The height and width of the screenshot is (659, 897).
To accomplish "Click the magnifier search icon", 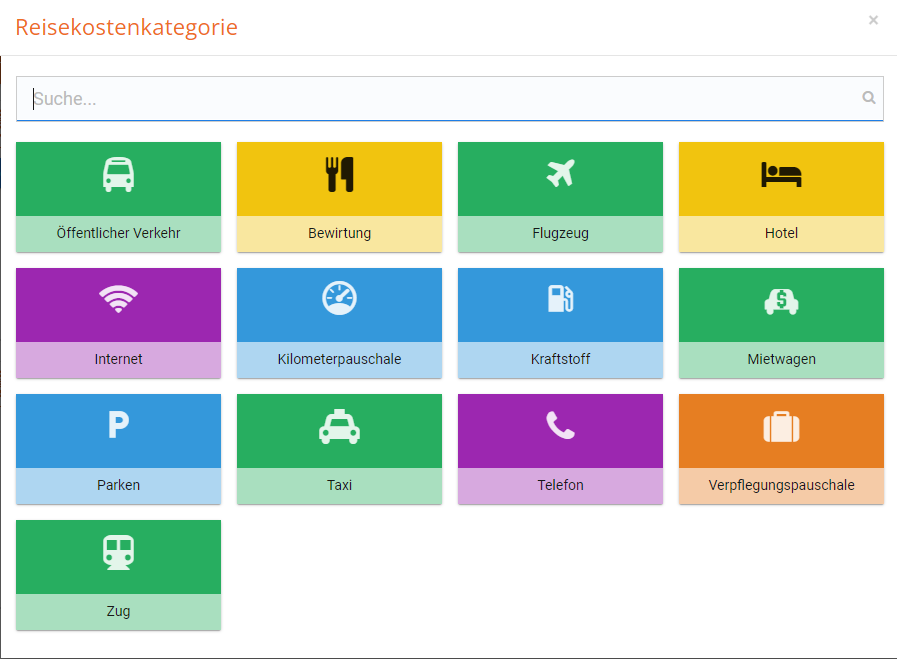I will [x=869, y=98].
